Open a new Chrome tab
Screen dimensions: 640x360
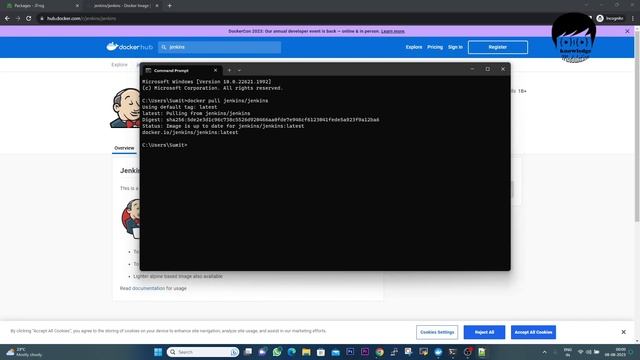[x=169, y=6]
